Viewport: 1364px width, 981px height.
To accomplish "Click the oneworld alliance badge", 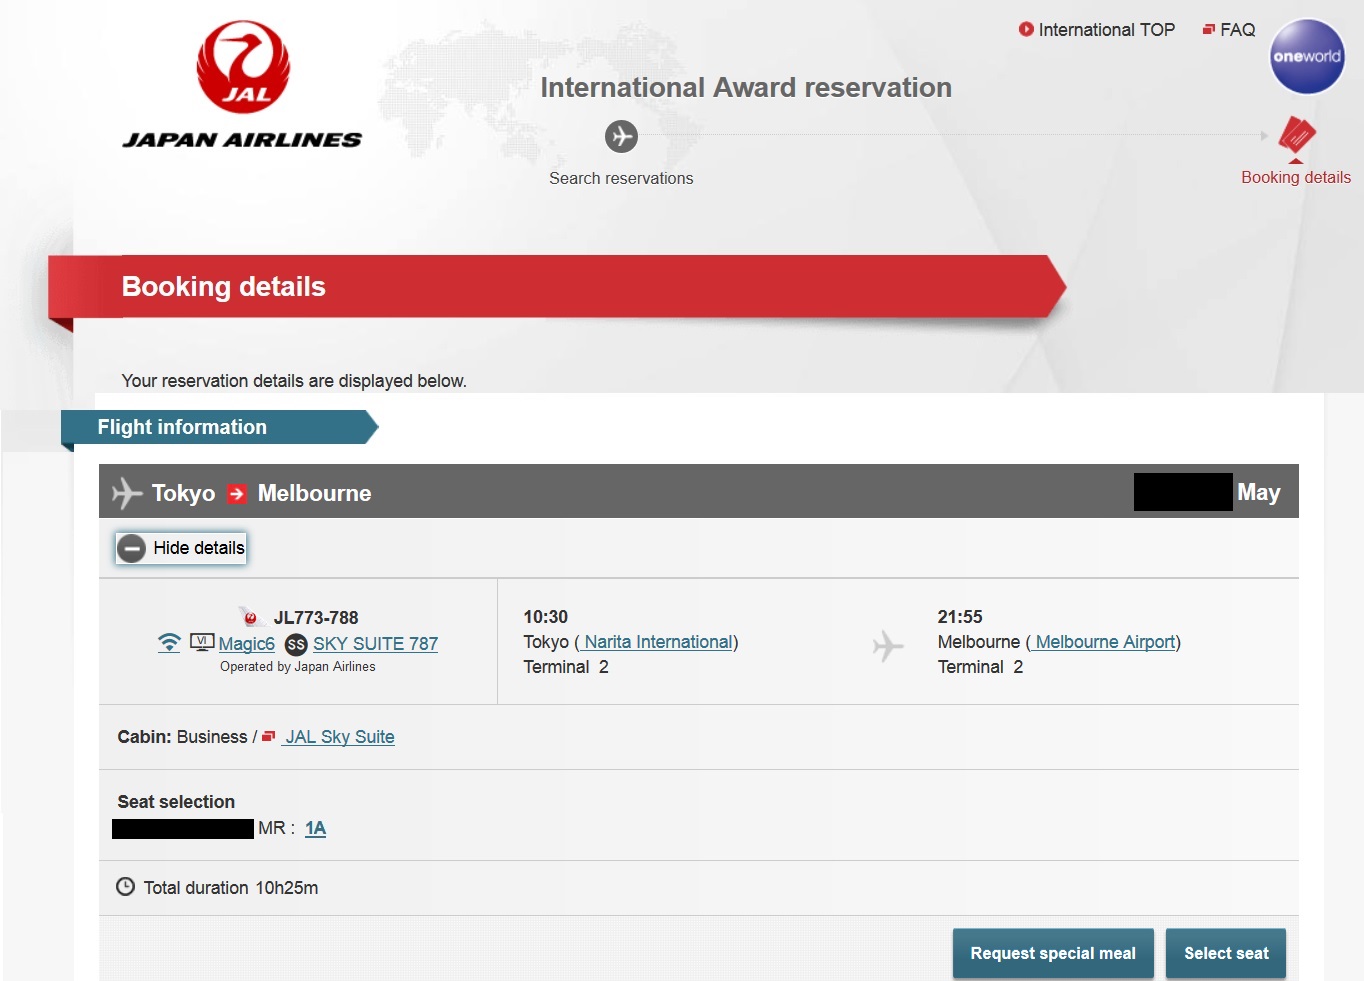I will coord(1307,57).
